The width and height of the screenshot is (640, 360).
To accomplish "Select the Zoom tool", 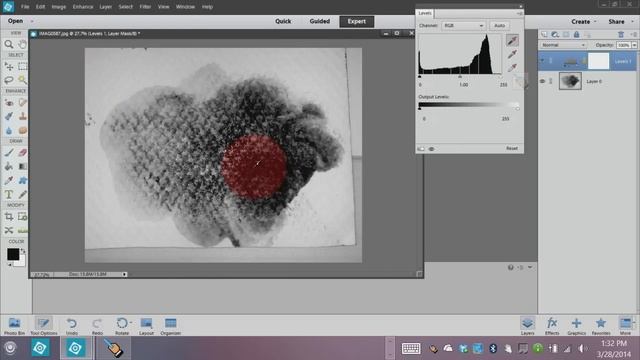I will pos(9,44).
